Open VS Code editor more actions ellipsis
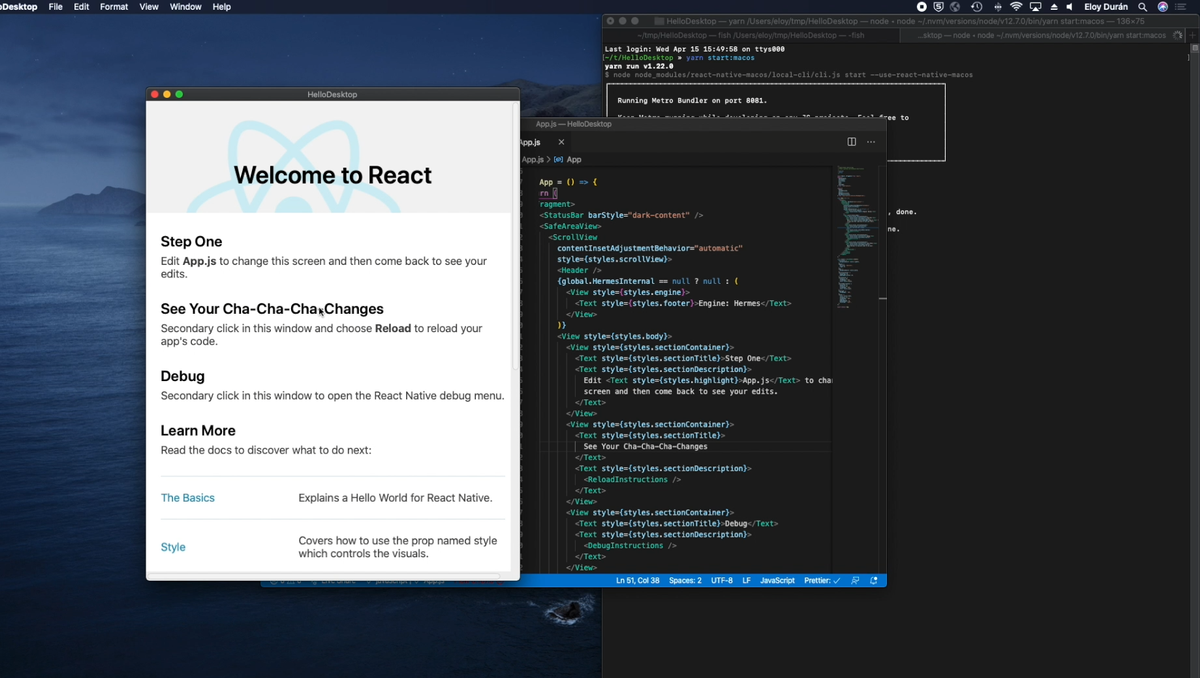Viewport: 1200px width, 678px height. (x=871, y=142)
